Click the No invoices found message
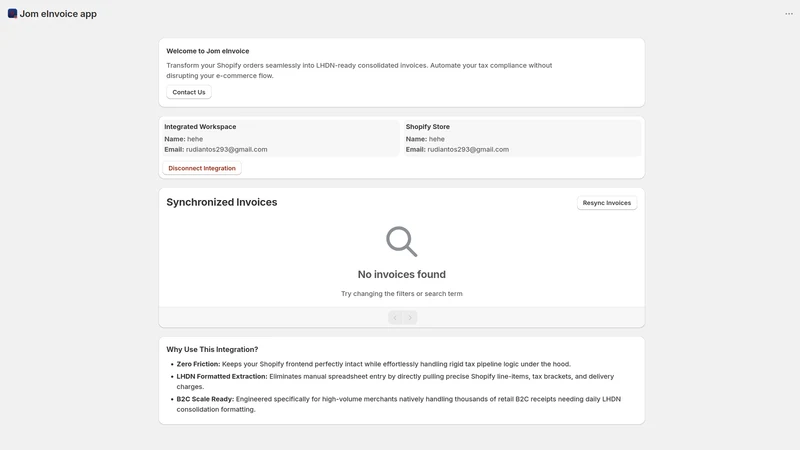 (402, 274)
